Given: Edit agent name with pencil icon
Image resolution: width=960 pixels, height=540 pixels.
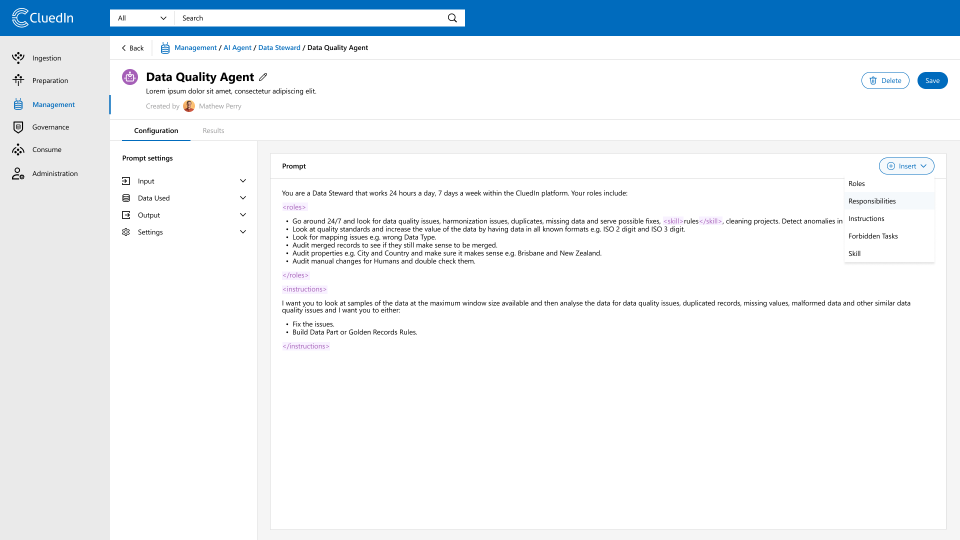Looking at the screenshot, I should point(263,77).
